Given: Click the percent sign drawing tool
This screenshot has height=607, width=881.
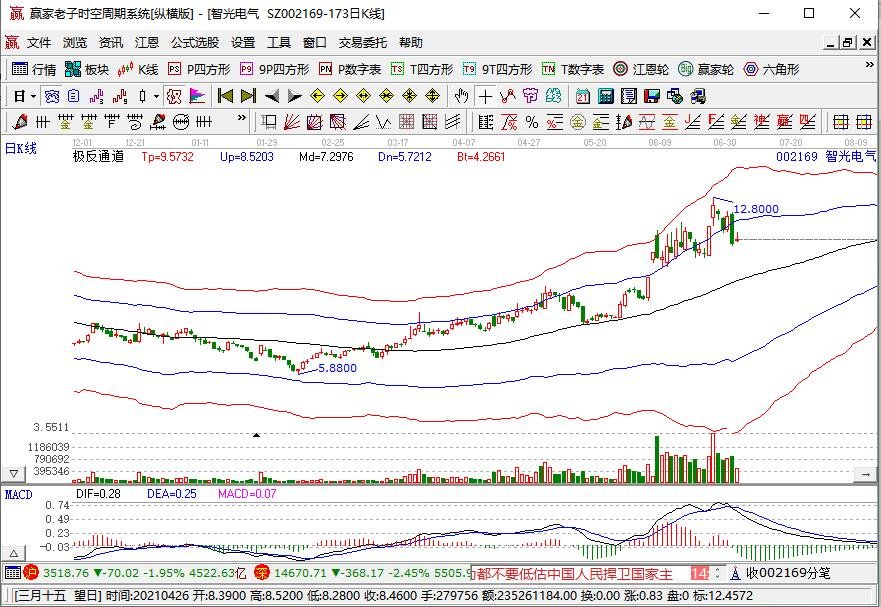Looking at the screenshot, I should click(532, 122).
